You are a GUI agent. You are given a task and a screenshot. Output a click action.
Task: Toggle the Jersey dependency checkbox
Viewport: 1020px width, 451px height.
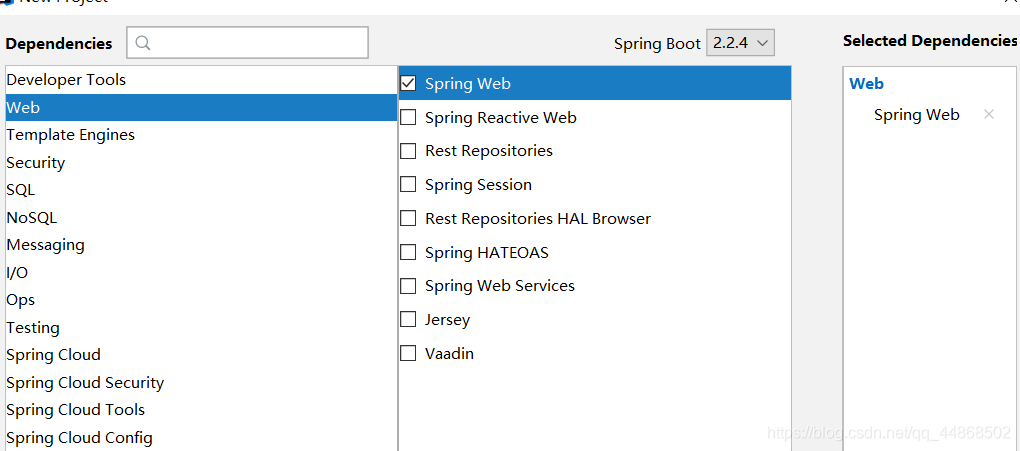408,320
